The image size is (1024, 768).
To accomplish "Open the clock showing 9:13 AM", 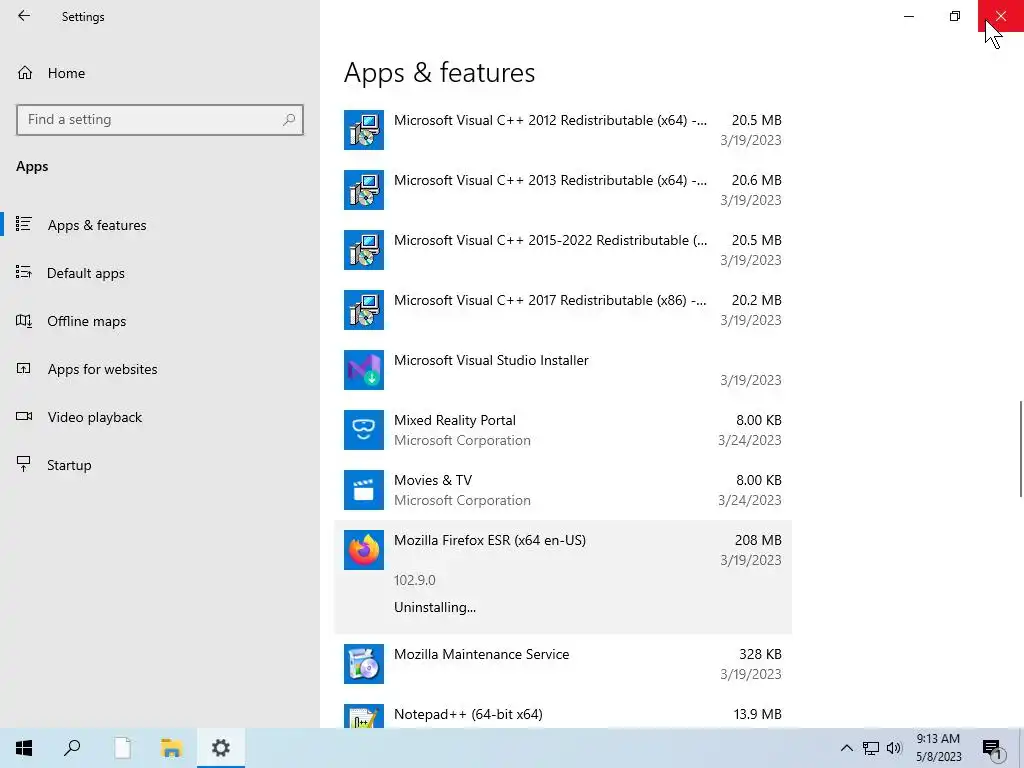I will [x=938, y=748].
